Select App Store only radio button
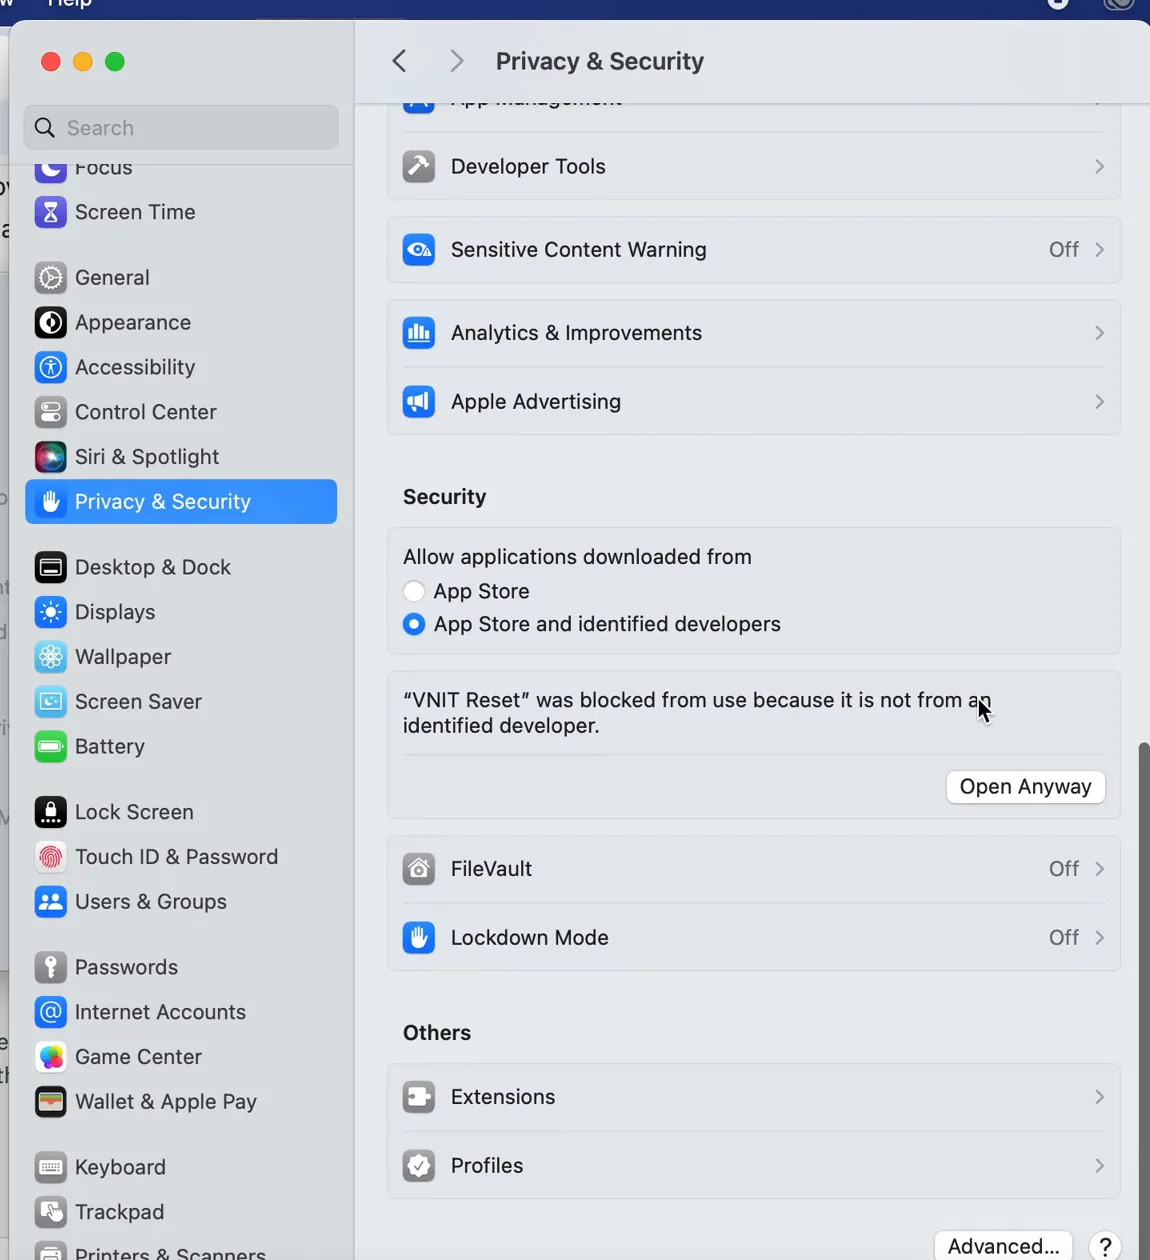 (x=414, y=591)
